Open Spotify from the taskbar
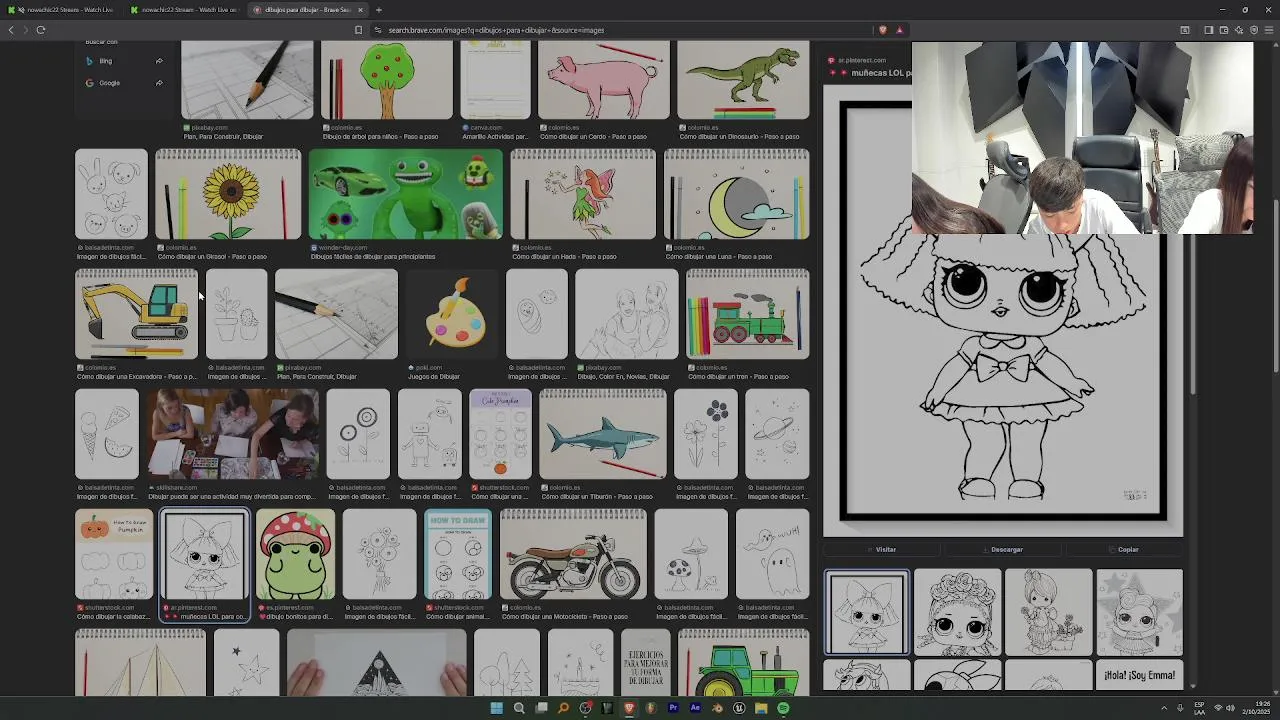The width and height of the screenshot is (1280, 720). click(x=783, y=708)
